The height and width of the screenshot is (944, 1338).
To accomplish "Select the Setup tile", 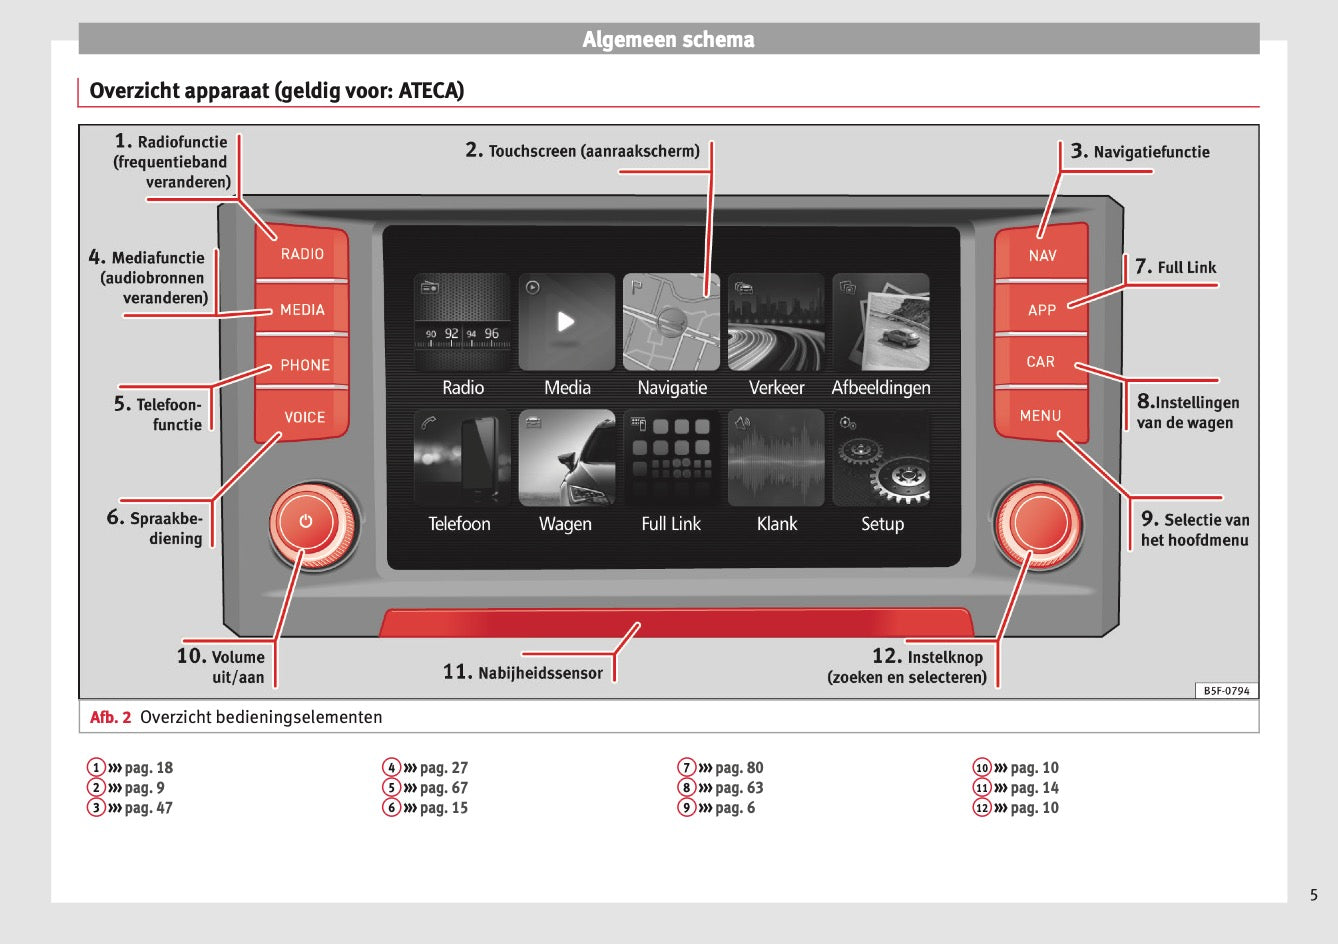I will coord(882,458).
